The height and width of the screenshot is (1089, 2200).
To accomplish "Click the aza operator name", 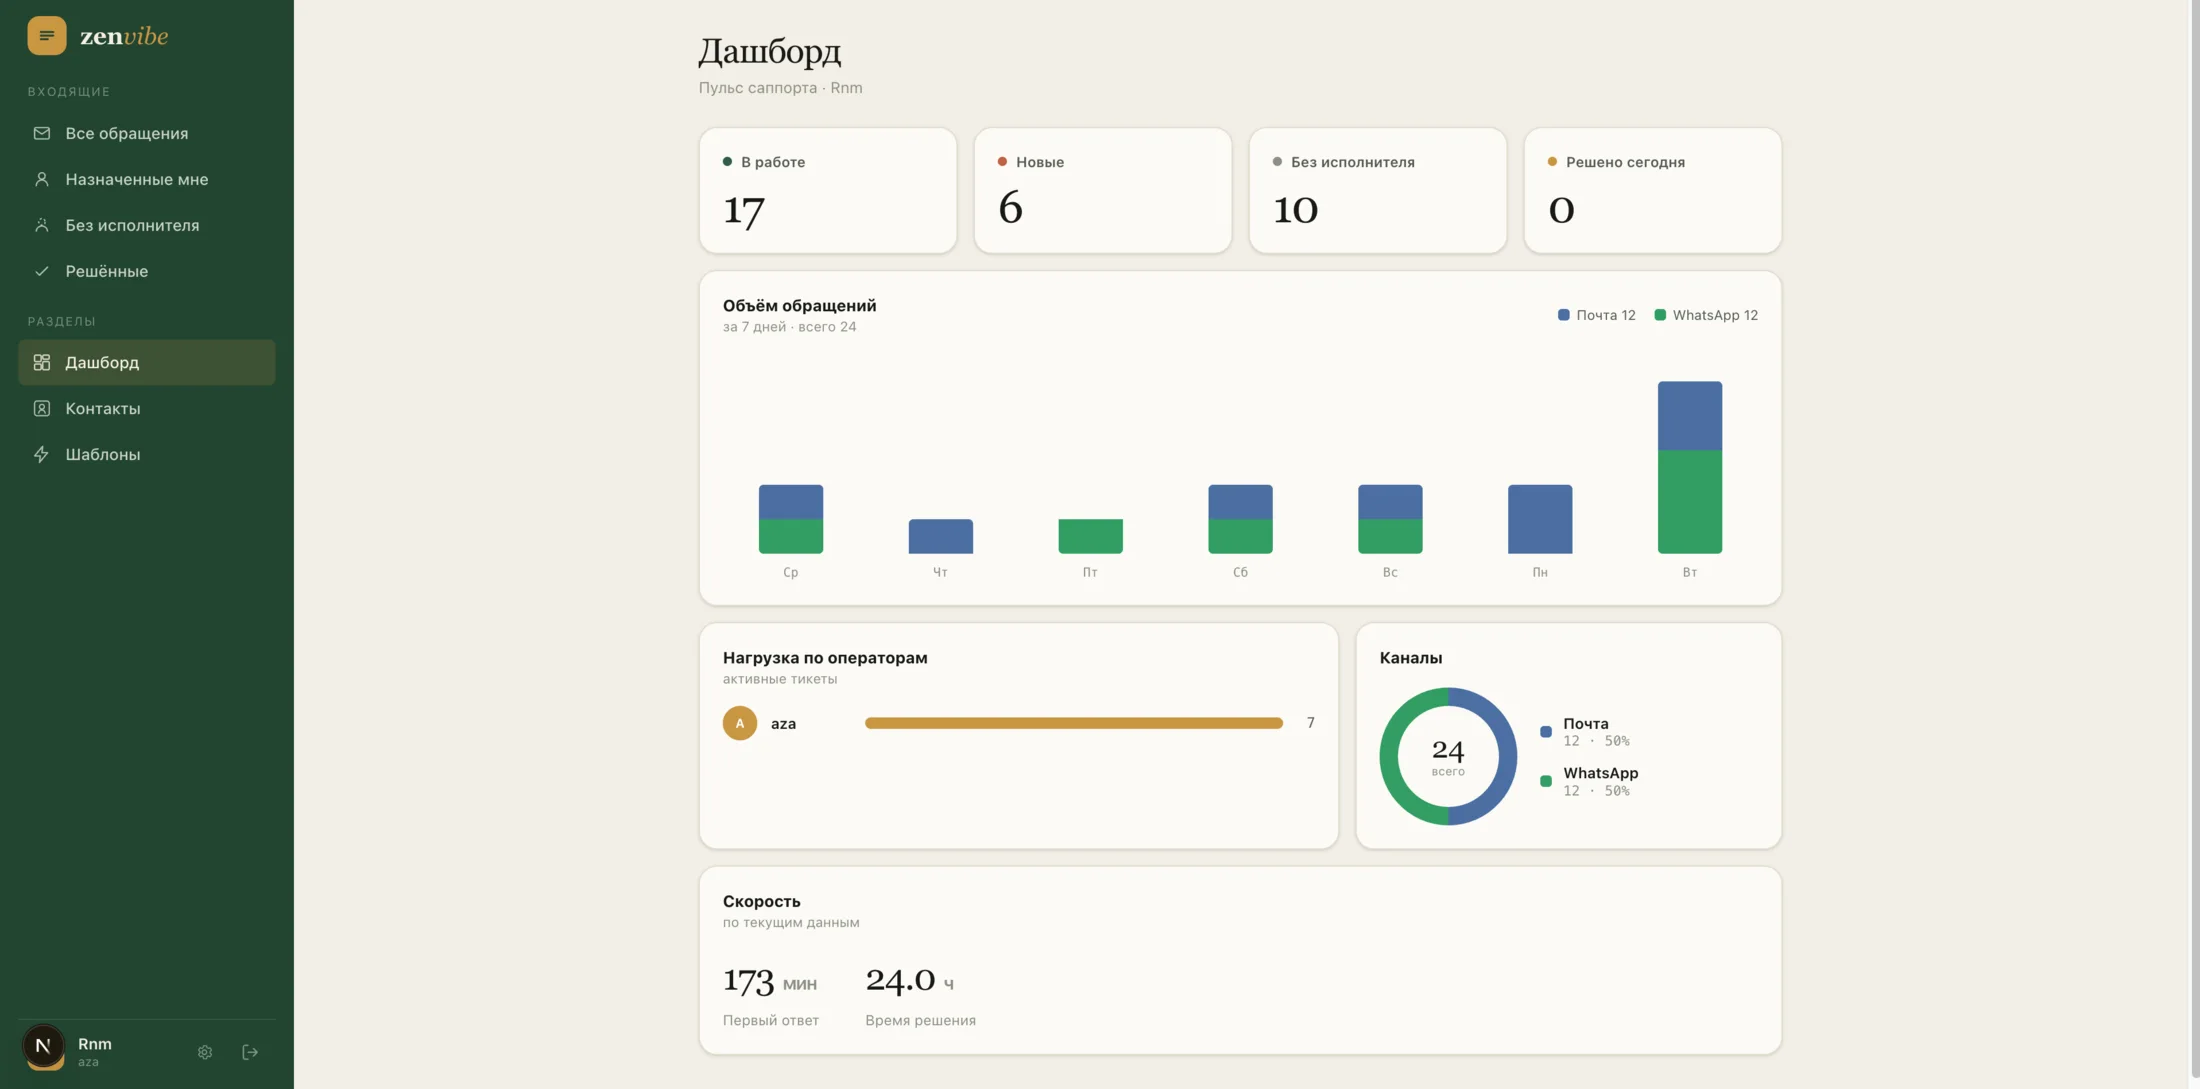I will (784, 724).
